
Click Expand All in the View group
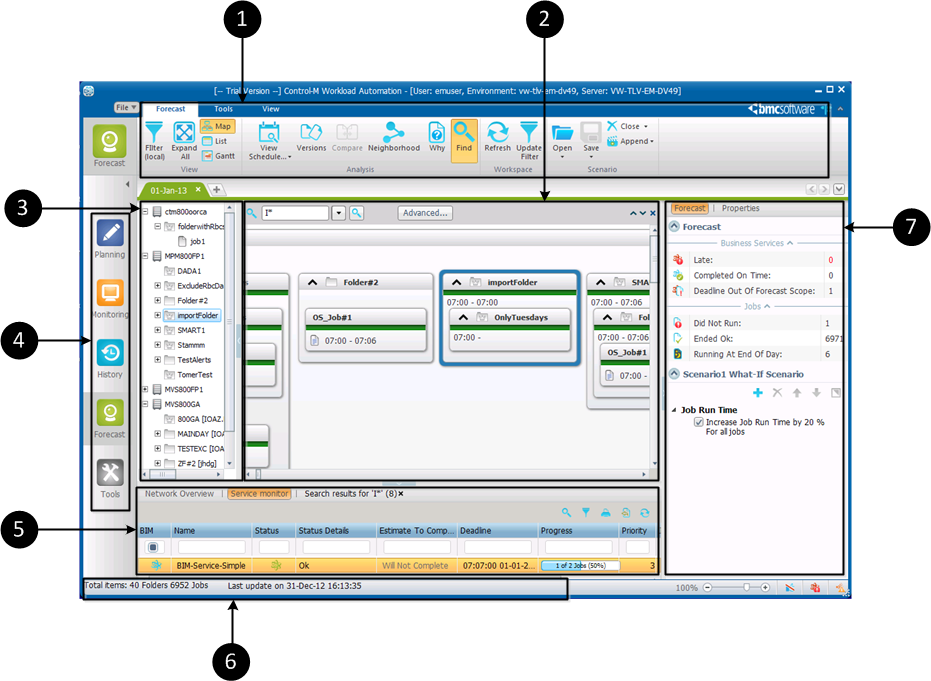pyautogui.click(x=184, y=132)
